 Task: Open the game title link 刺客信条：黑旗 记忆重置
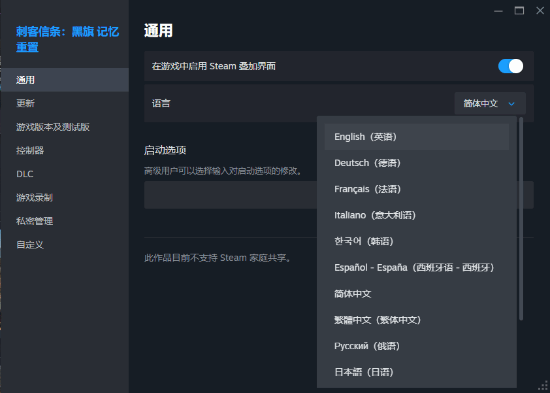coord(67,39)
